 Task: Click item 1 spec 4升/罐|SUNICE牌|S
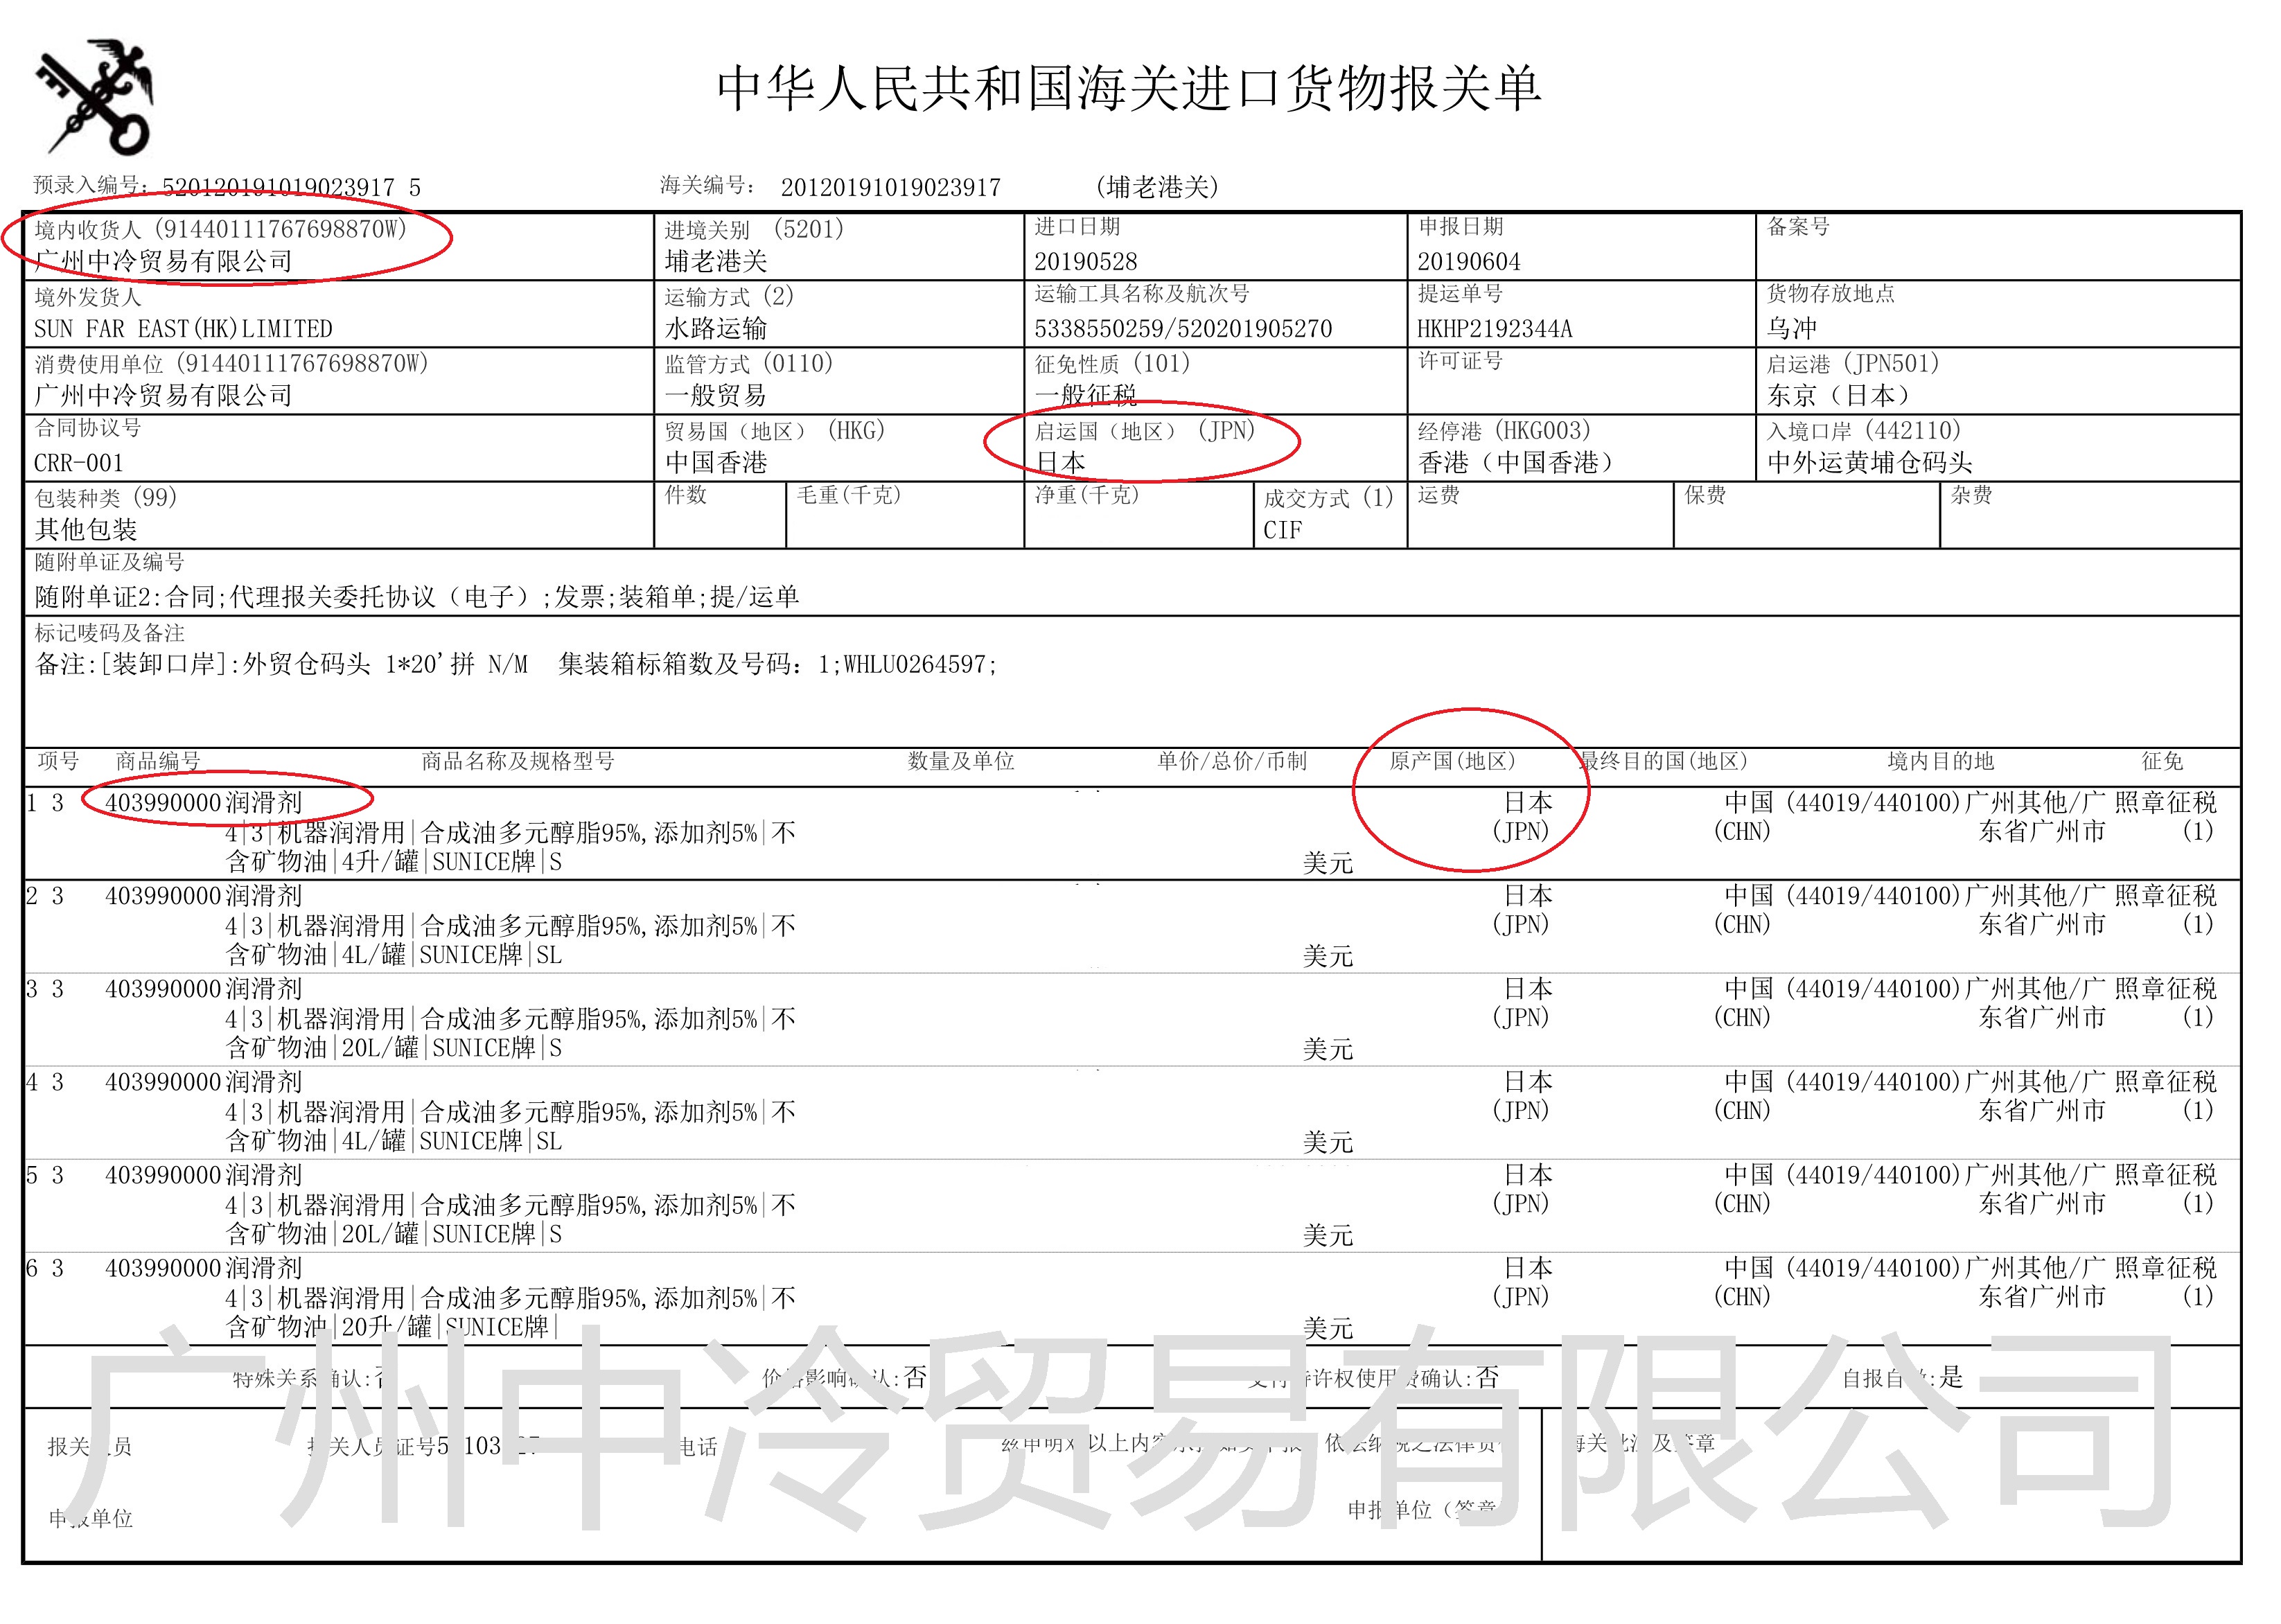[x=451, y=861]
